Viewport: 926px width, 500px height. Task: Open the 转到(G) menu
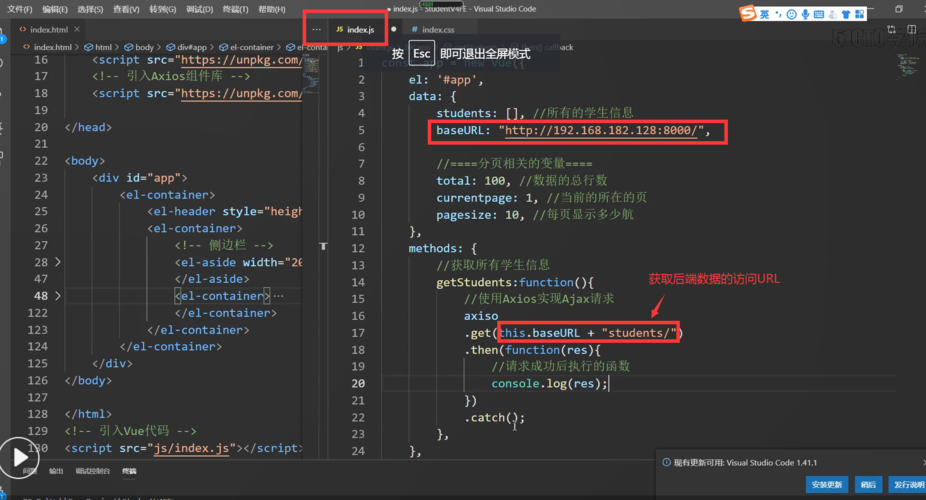pyautogui.click(x=162, y=9)
